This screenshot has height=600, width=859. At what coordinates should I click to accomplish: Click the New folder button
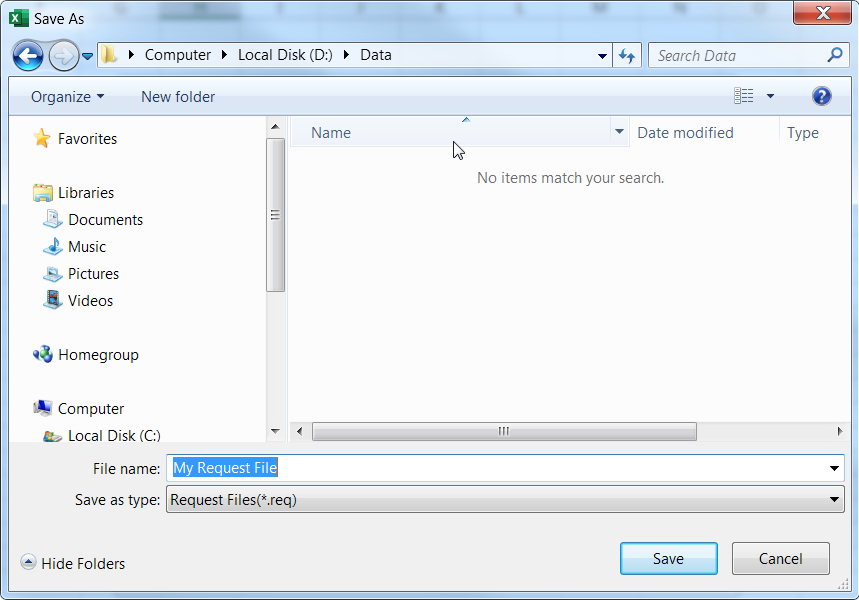(x=178, y=97)
